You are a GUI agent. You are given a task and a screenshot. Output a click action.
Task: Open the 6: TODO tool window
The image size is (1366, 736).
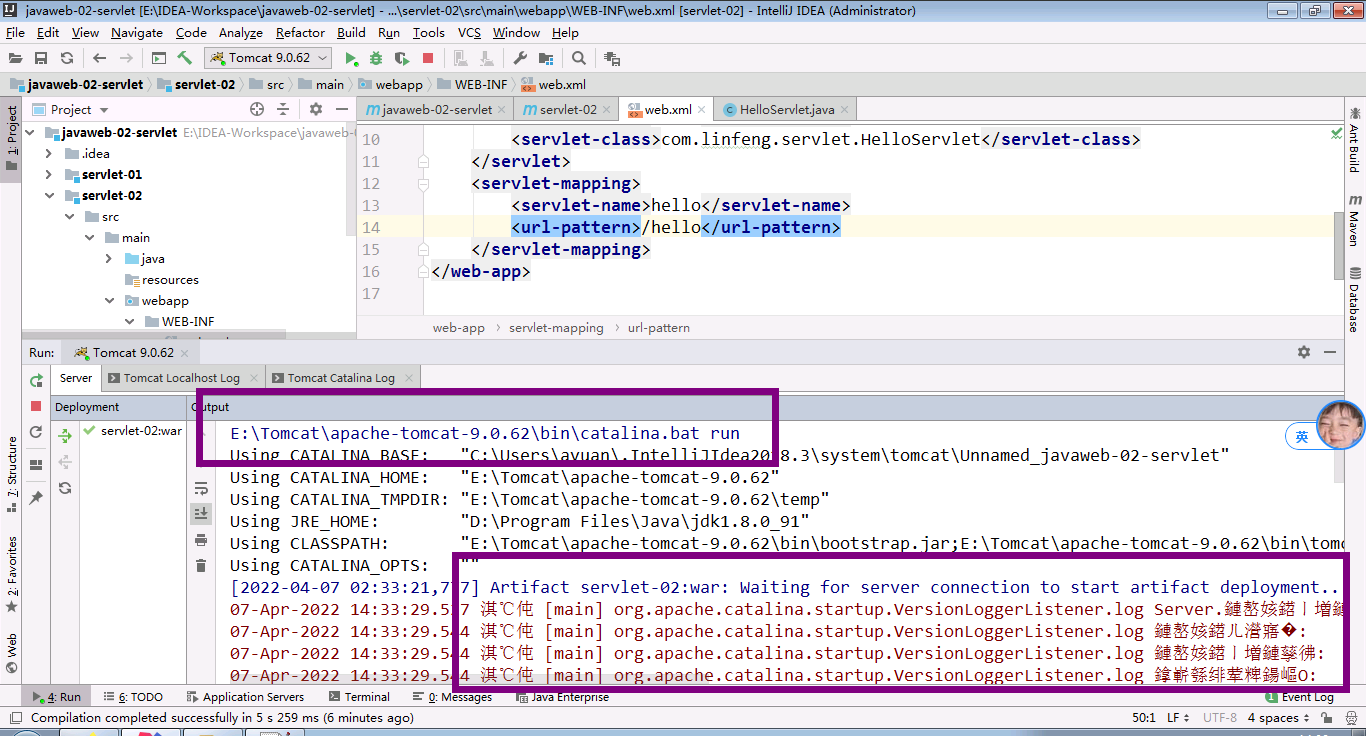[x=132, y=697]
